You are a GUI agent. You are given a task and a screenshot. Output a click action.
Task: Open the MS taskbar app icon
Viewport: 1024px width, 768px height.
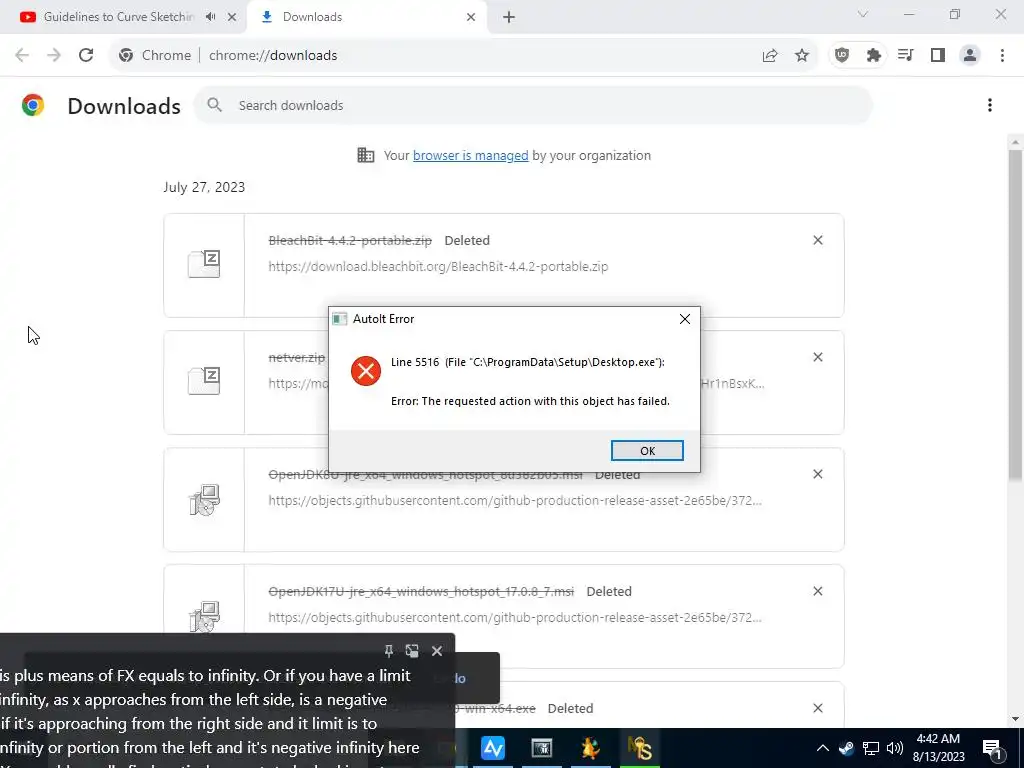[639, 748]
